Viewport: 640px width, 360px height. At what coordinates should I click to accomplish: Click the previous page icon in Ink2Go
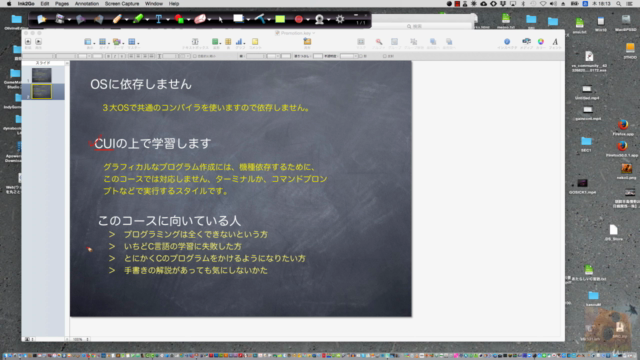coord(80,19)
